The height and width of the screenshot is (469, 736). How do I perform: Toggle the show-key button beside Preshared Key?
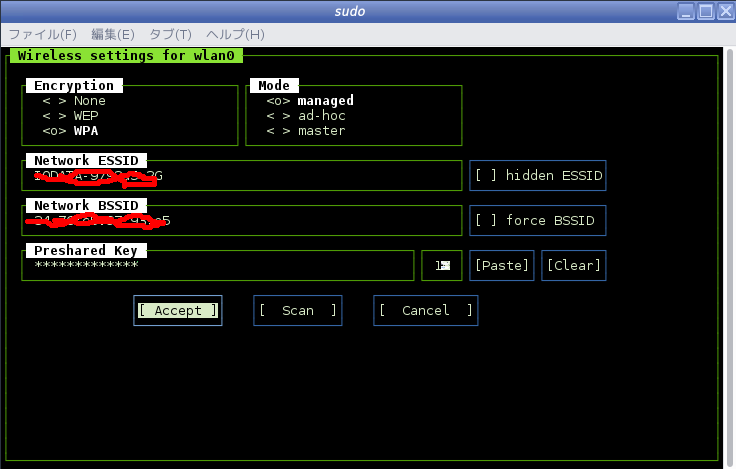click(442, 266)
